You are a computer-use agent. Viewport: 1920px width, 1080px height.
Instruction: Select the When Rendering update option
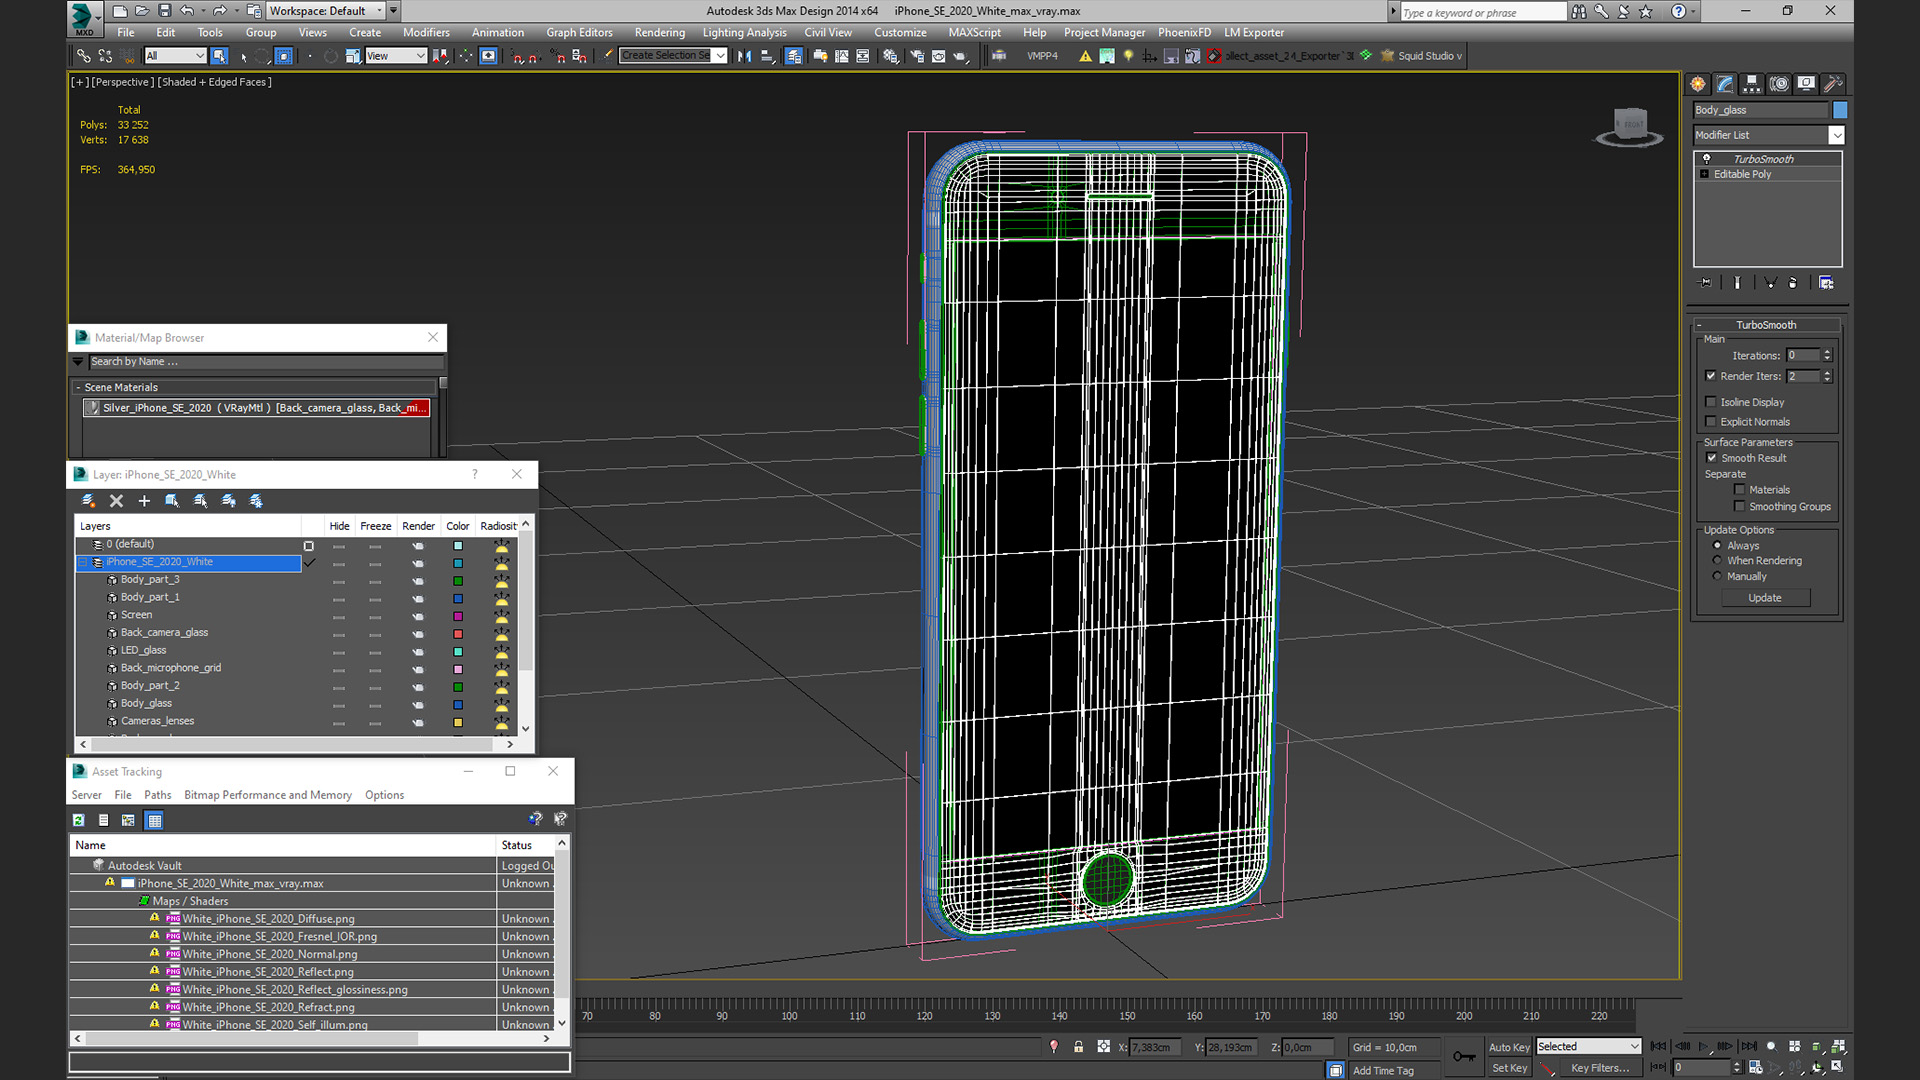tap(1717, 561)
